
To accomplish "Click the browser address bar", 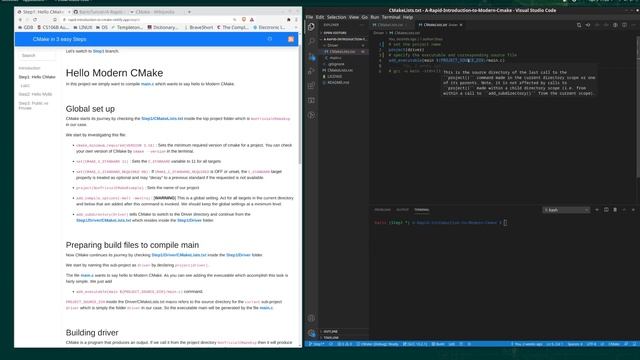I will click(149, 19).
